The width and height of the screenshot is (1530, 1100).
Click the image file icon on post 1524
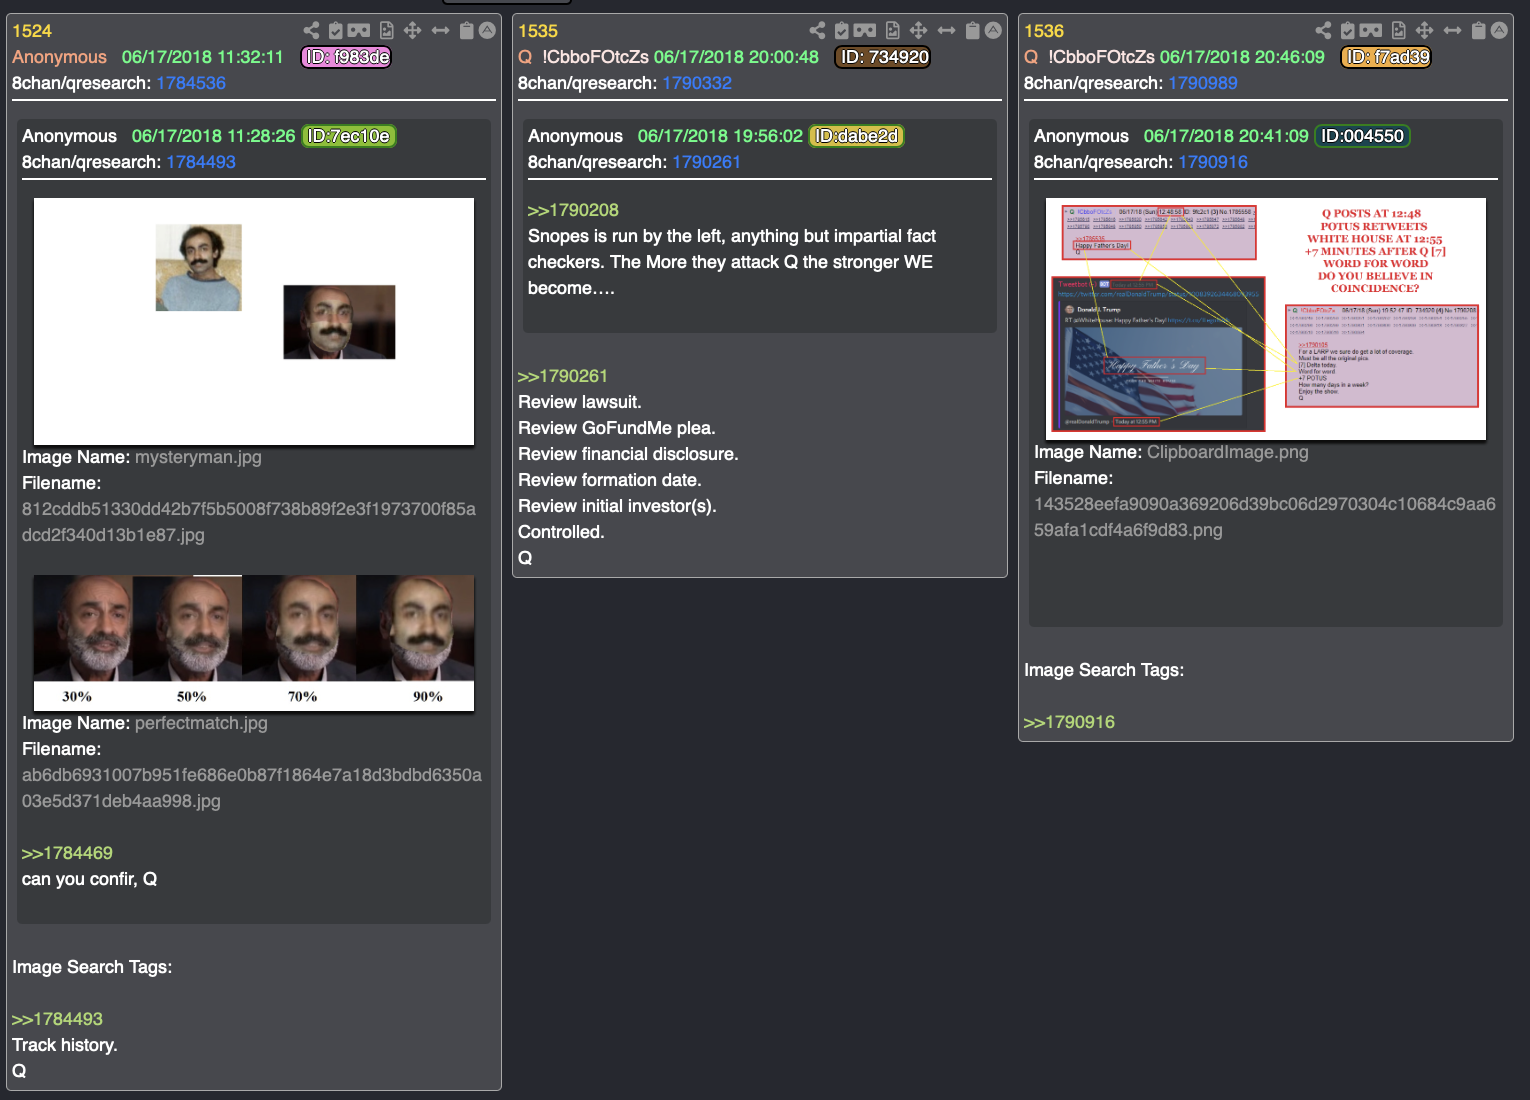(x=386, y=31)
